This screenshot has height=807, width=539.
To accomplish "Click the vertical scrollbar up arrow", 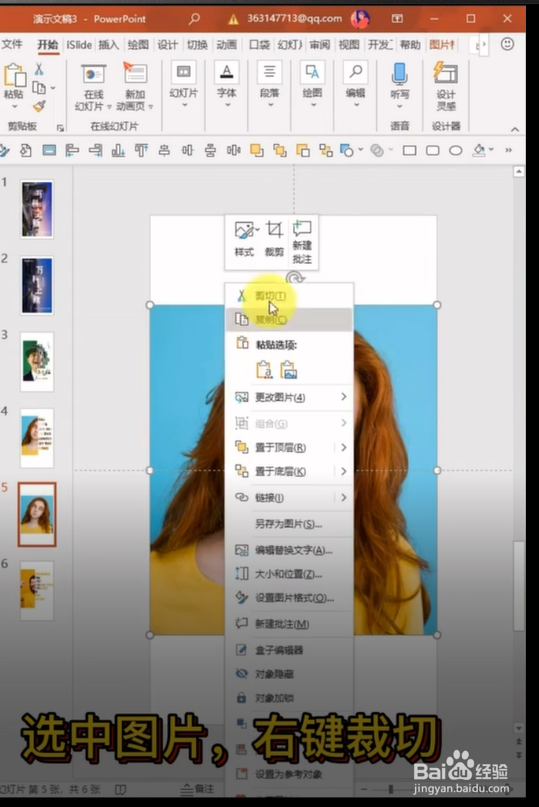I will [519, 171].
